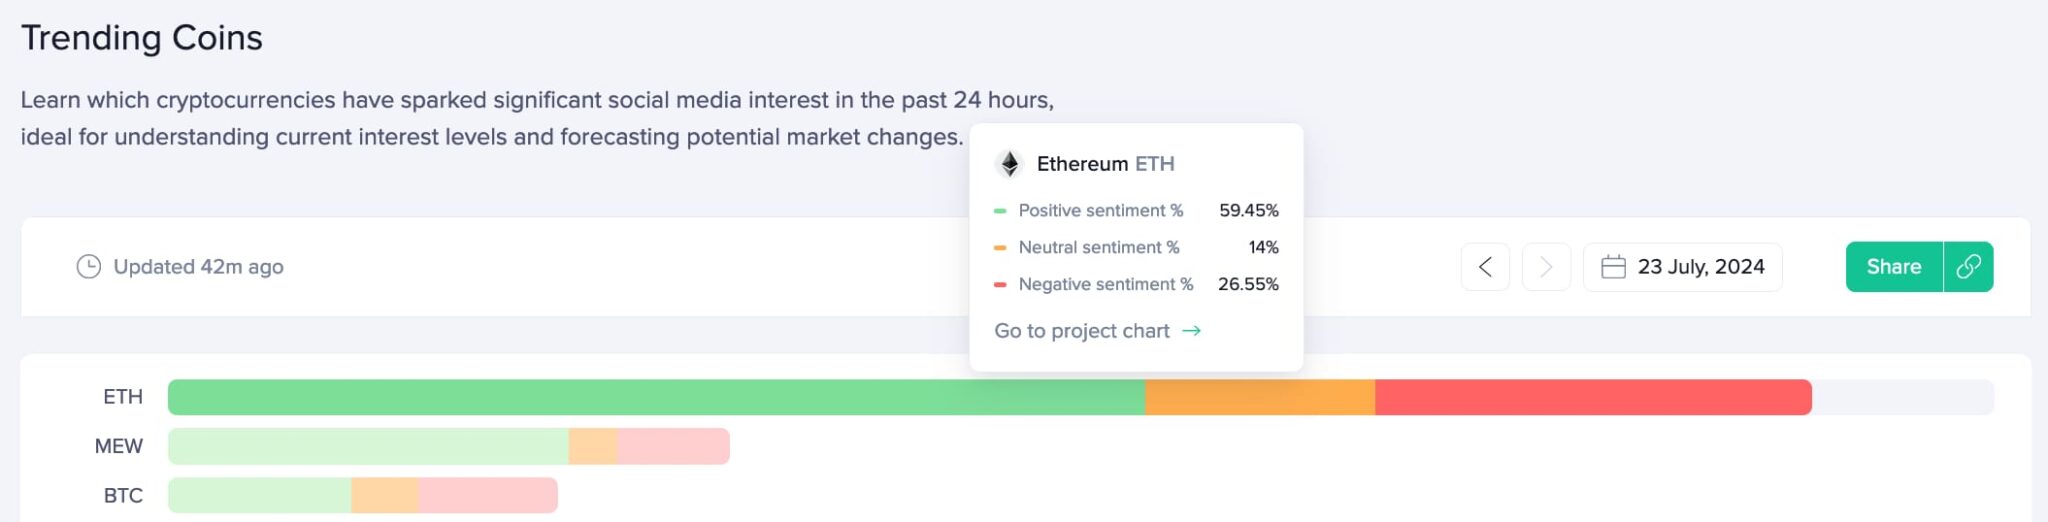Open the Go to project chart link
The image size is (2048, 522).
click(1082, 331)
